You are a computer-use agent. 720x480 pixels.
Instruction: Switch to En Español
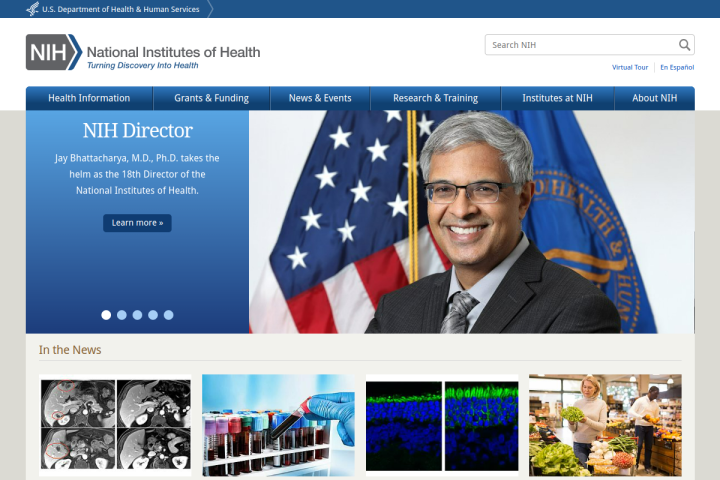point(677,67)
